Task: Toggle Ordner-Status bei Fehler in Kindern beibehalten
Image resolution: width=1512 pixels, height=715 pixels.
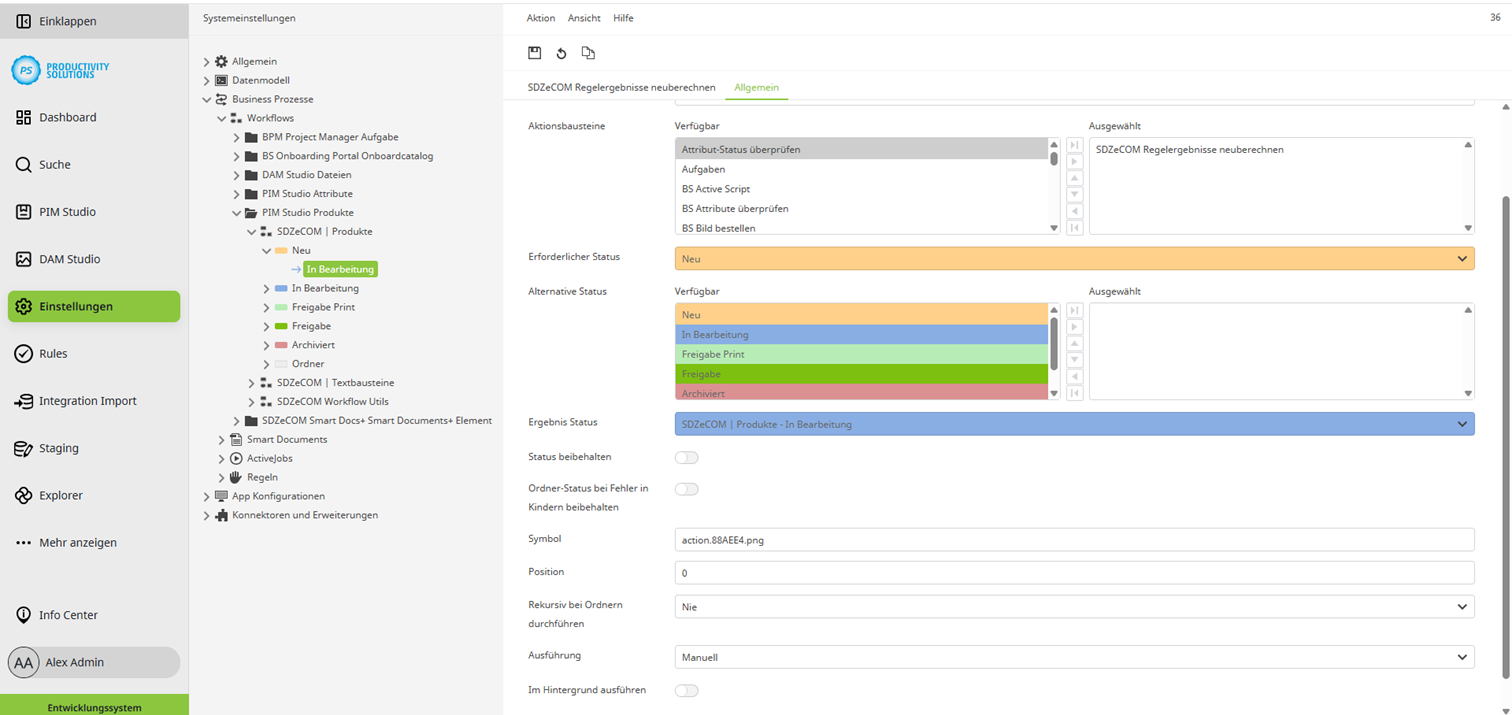Action: click(686, 489)
